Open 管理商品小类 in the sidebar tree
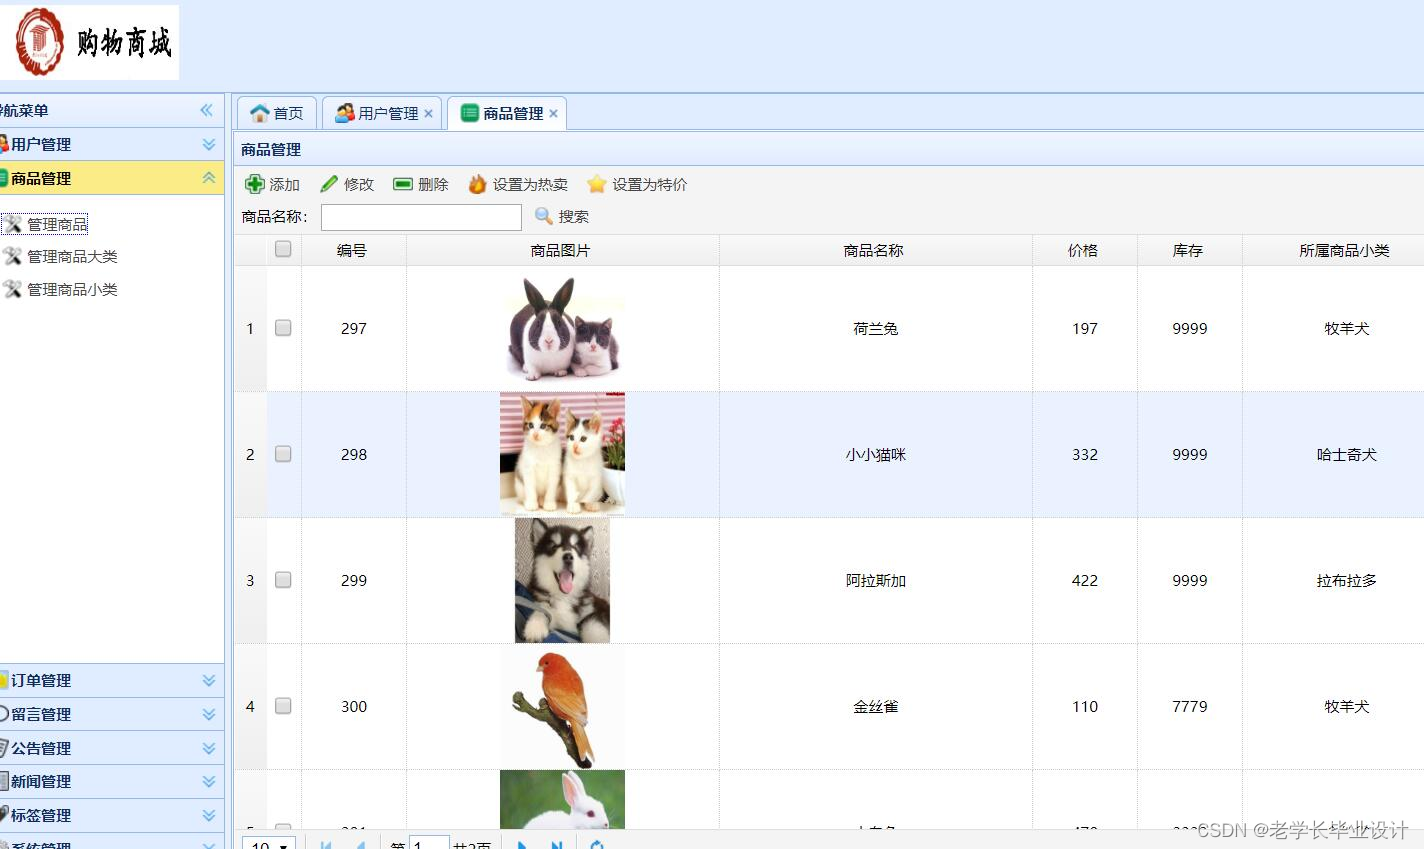1424x849 pixels. click(x=60, y=290)
